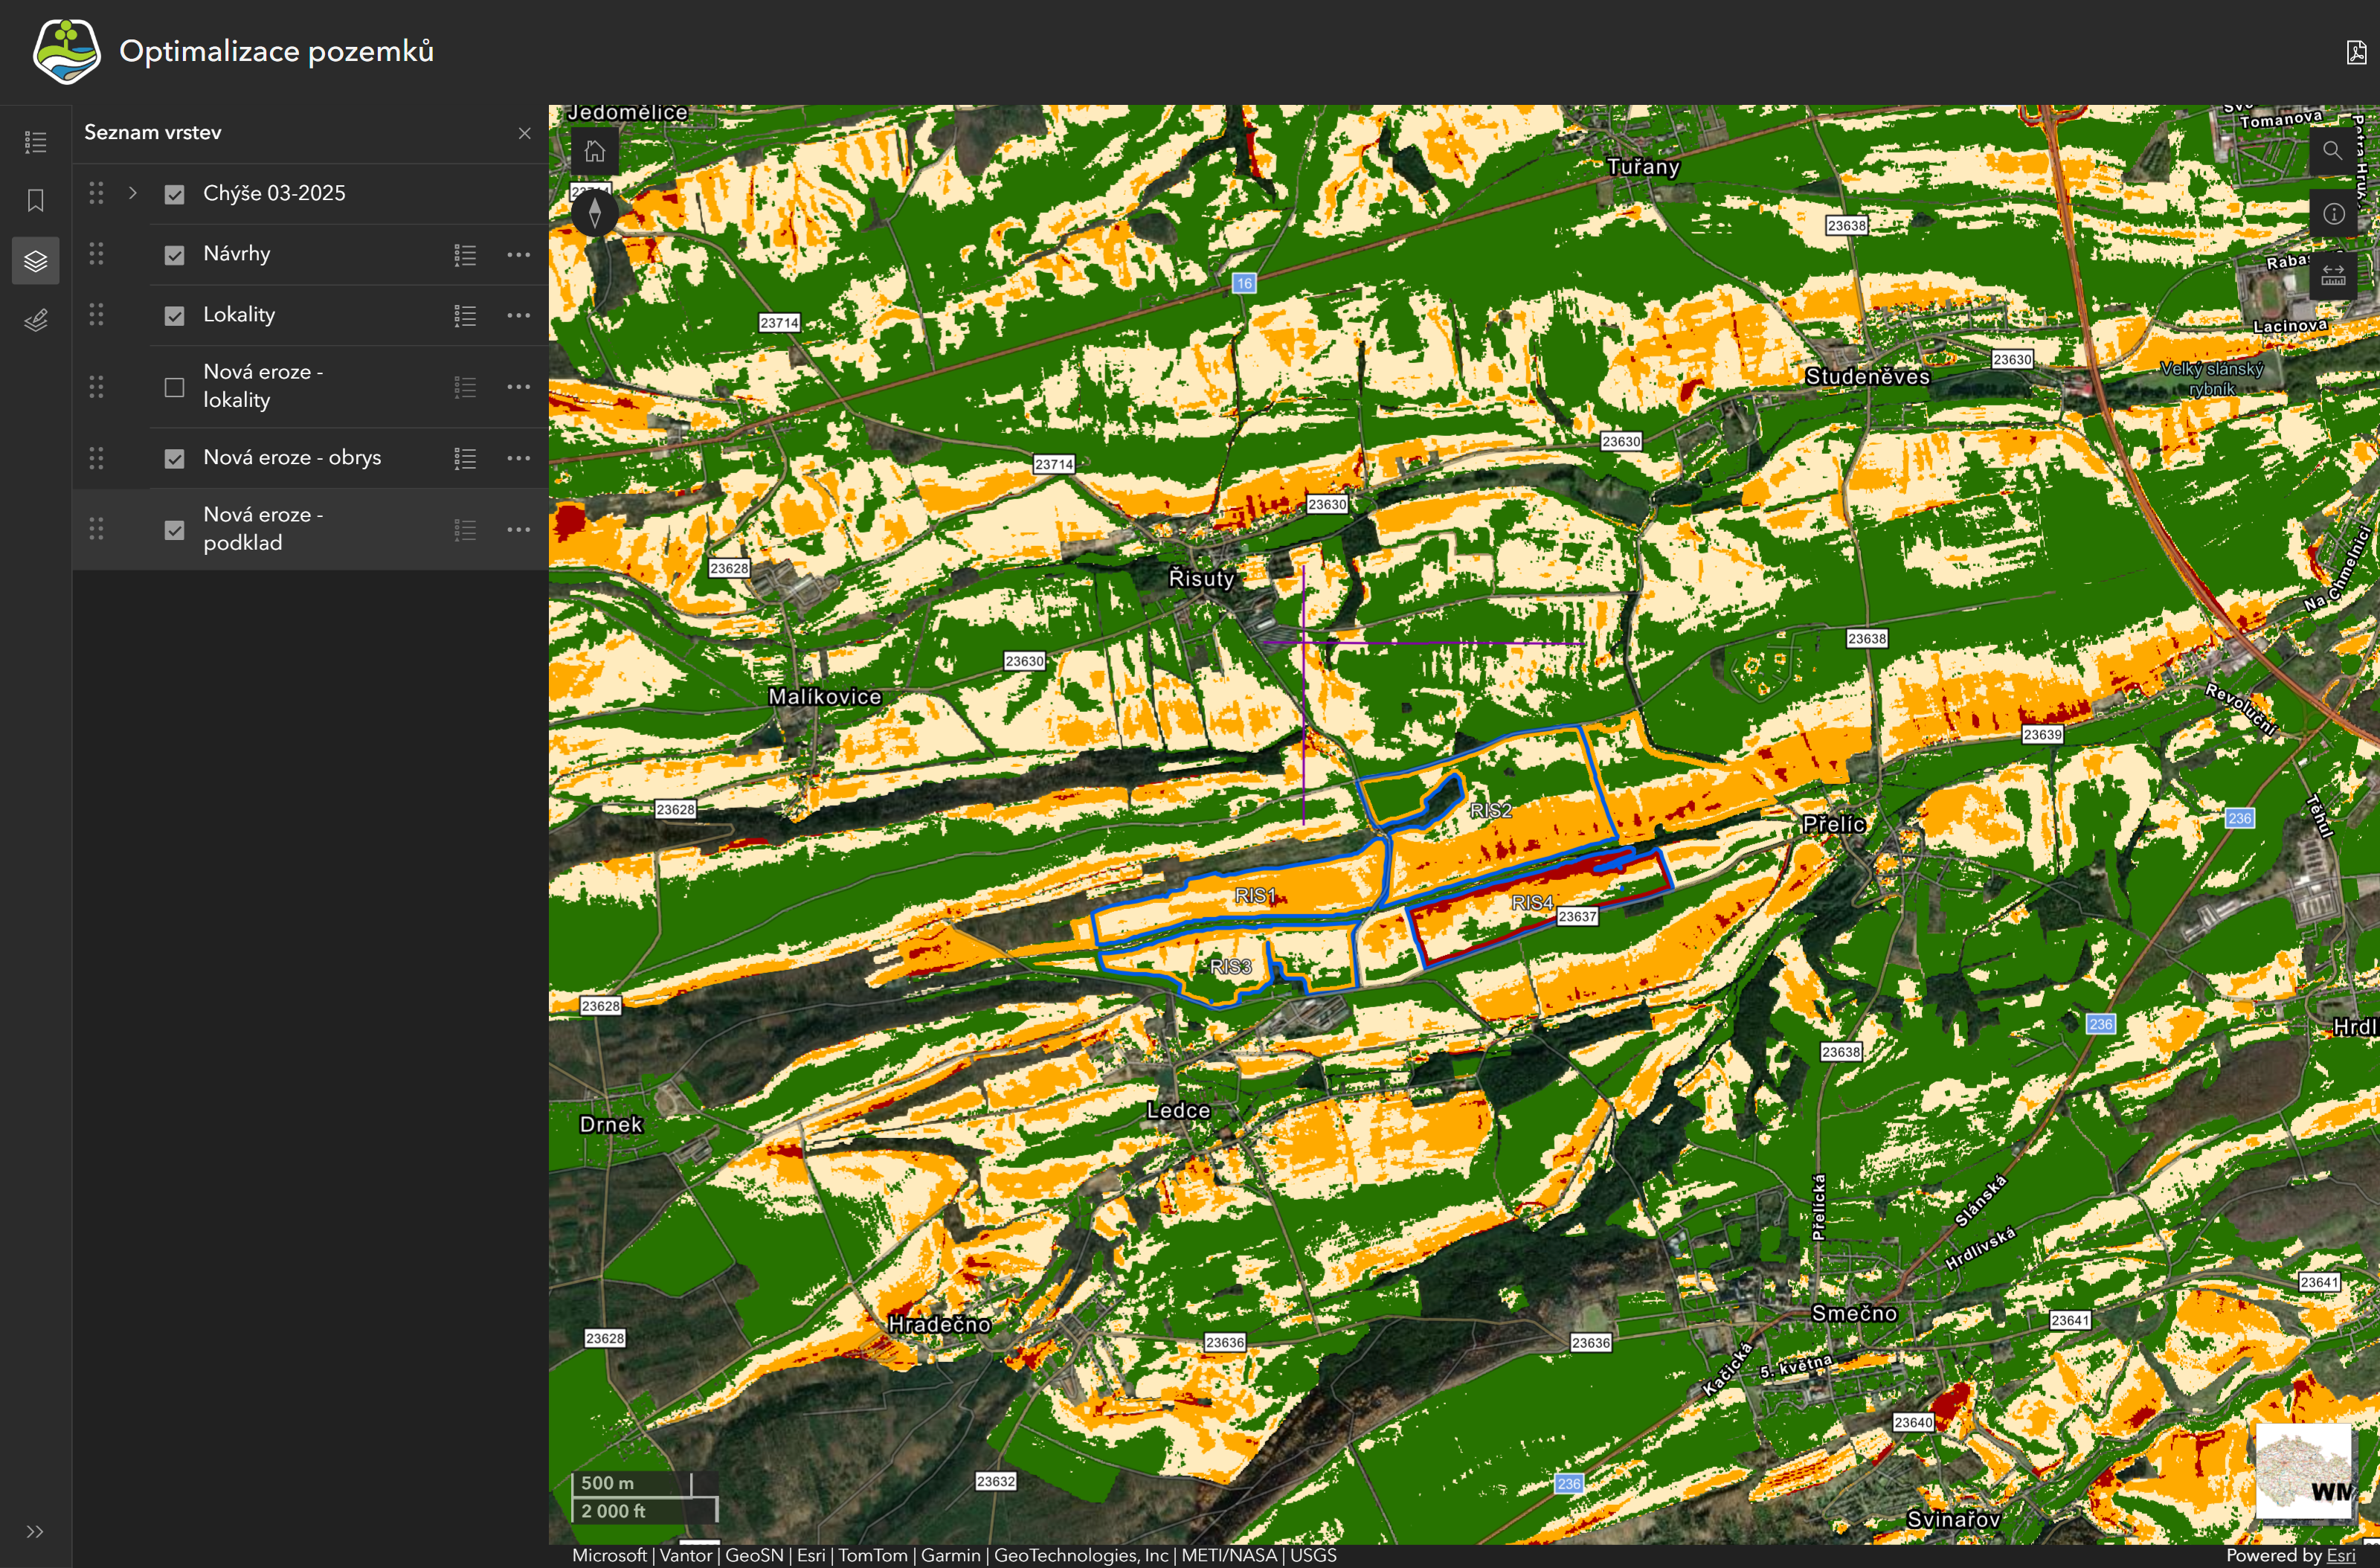
Task: Click the Optimalizace pozemků app logo
Action: (x=66, y=51)
